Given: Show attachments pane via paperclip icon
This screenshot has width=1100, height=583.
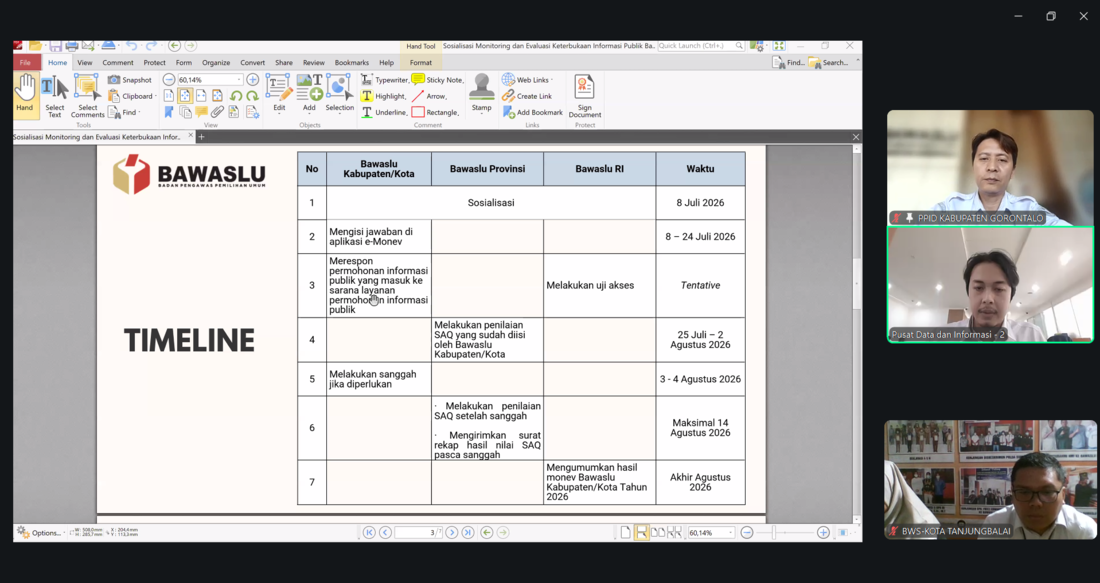Looking at the screenshot, I should pos(217,112).
